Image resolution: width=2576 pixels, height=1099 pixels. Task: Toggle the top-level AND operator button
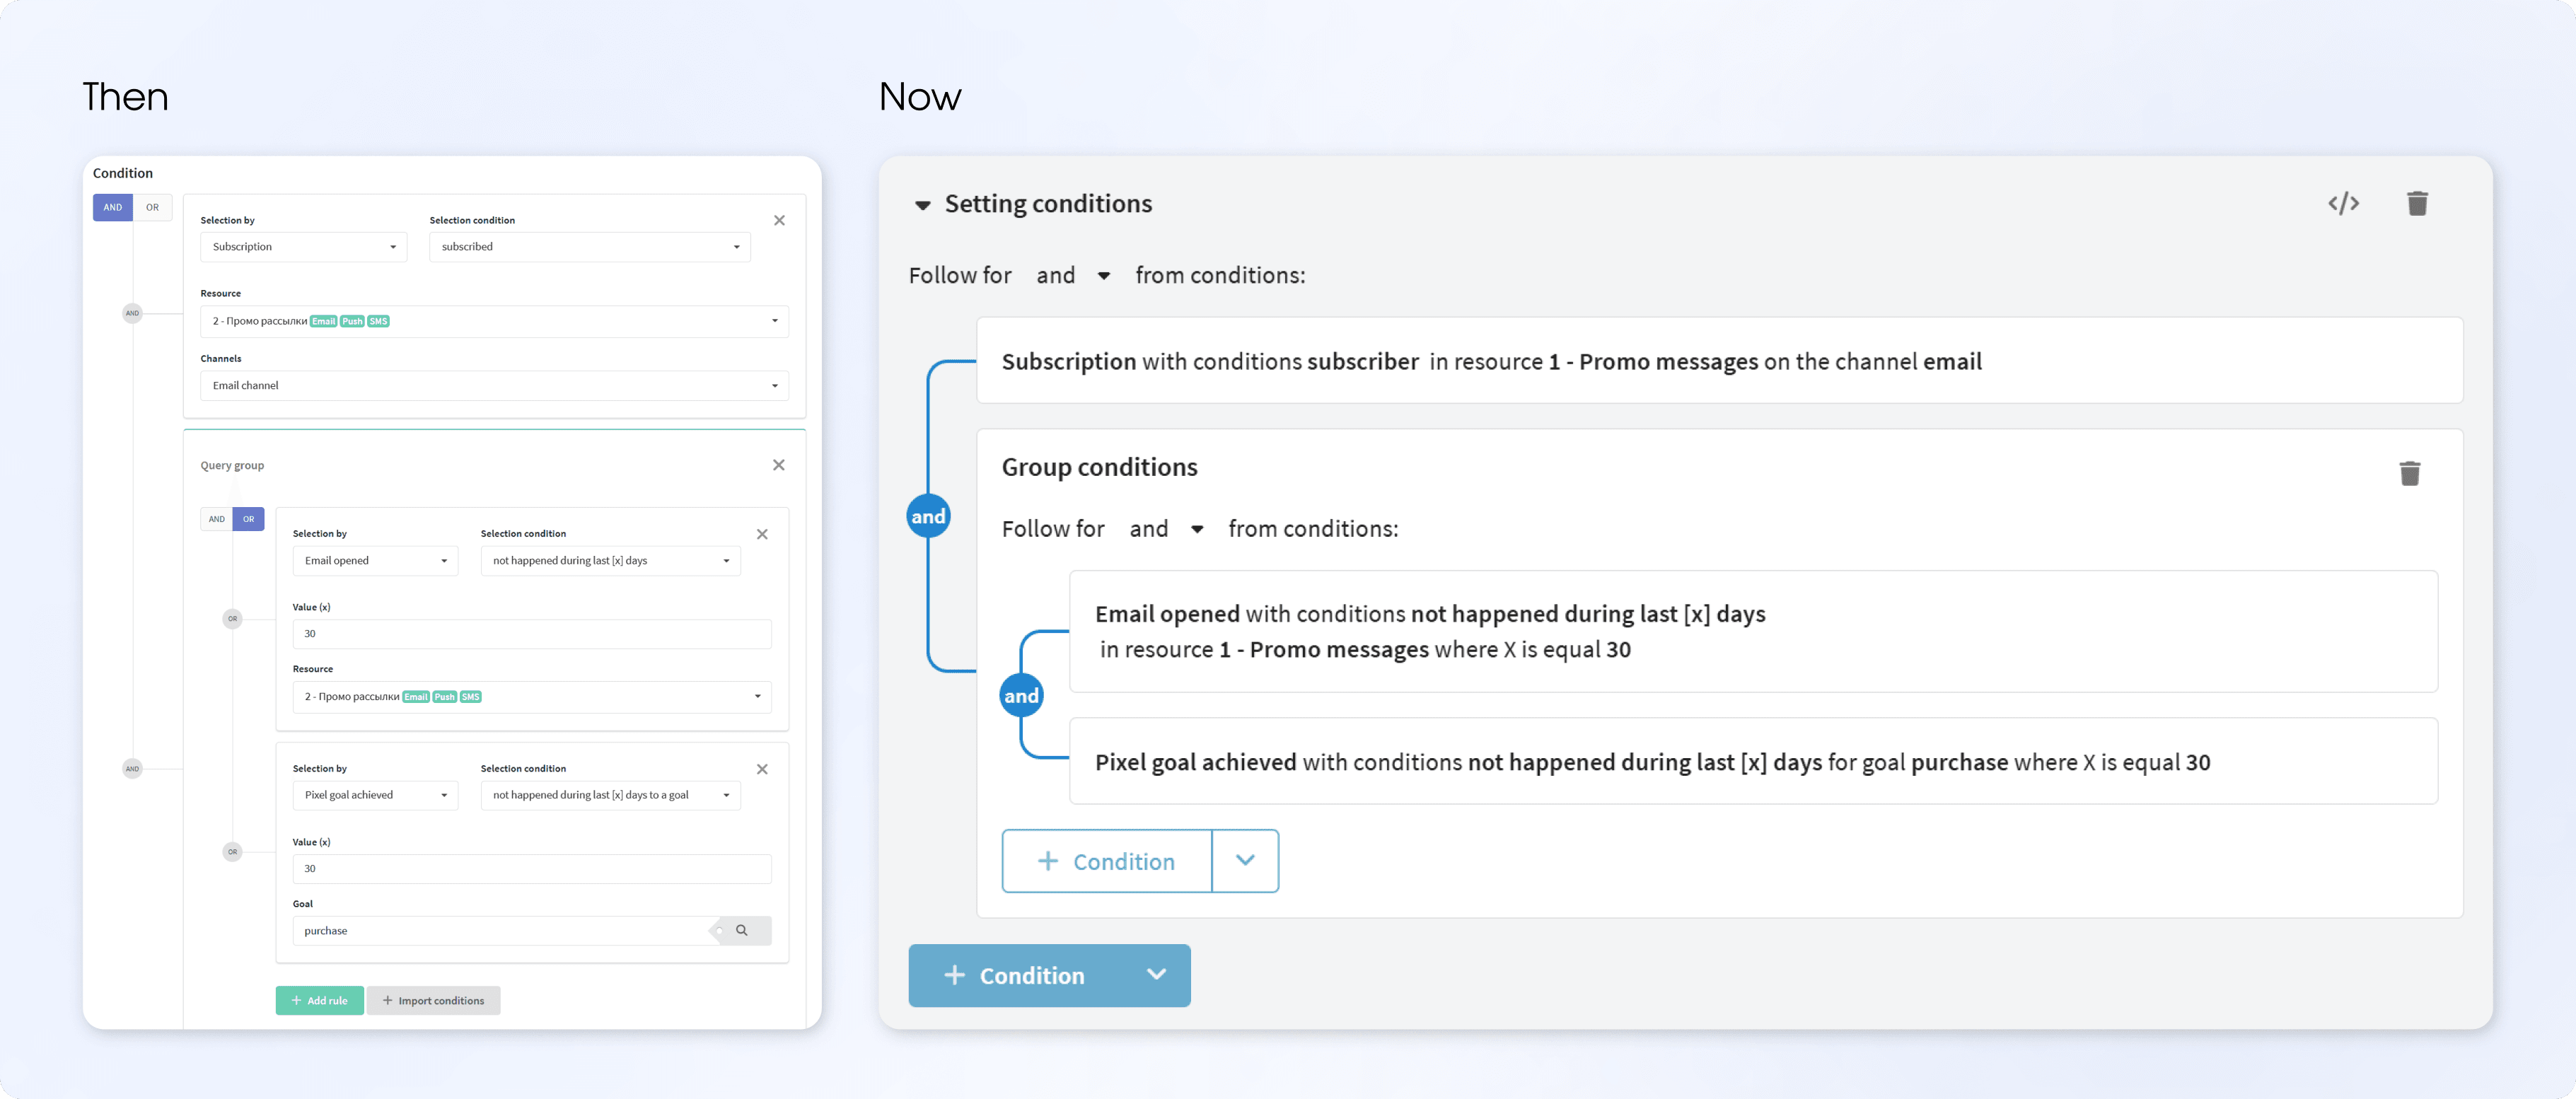click(113, 208)
